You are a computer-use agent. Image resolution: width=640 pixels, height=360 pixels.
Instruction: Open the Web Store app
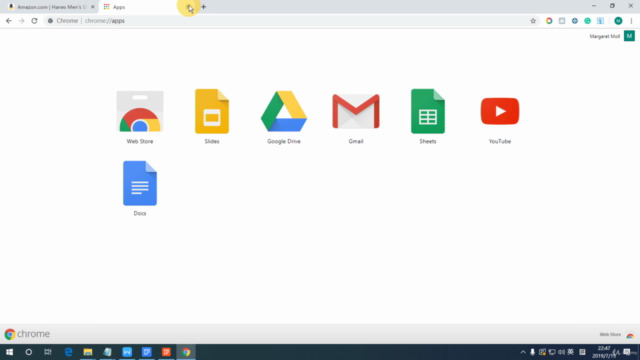pos(140,117)
